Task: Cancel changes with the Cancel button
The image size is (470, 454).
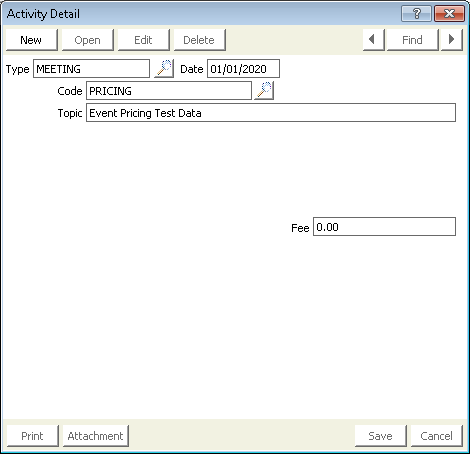Action: (437, 436)
